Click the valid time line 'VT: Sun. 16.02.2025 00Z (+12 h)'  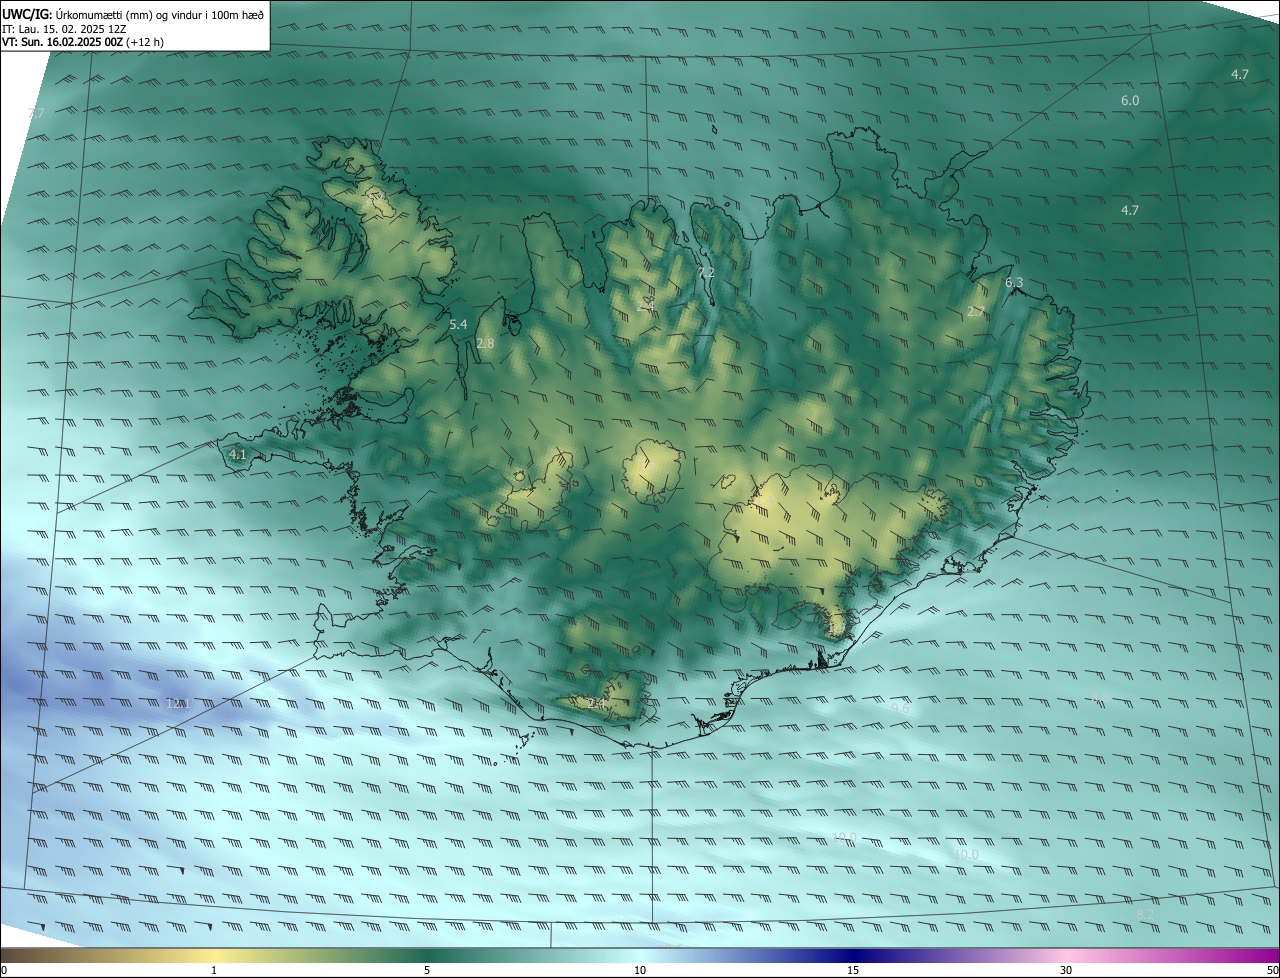click(x=83, y=42)
